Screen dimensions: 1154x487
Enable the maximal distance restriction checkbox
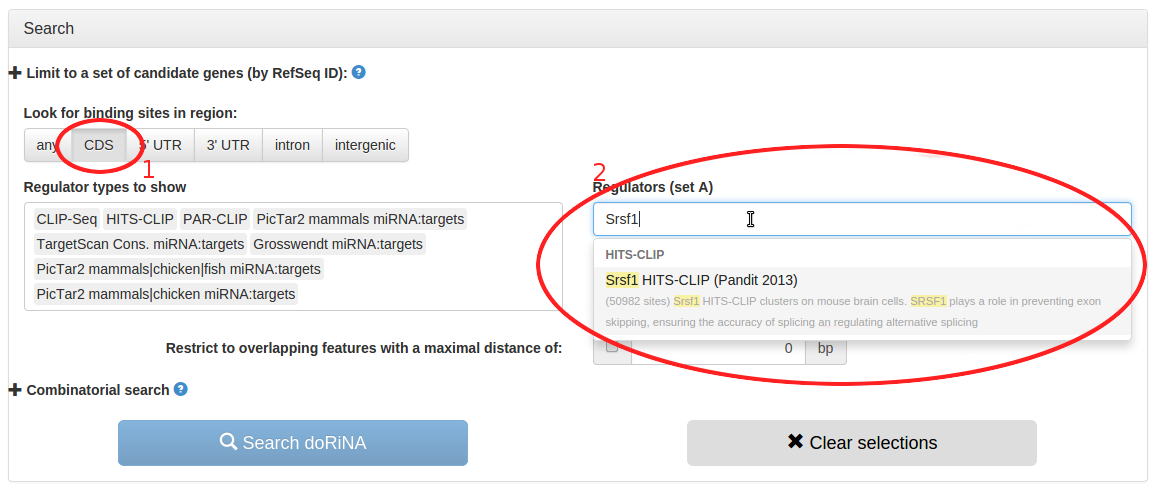click(x=612, y=348)
